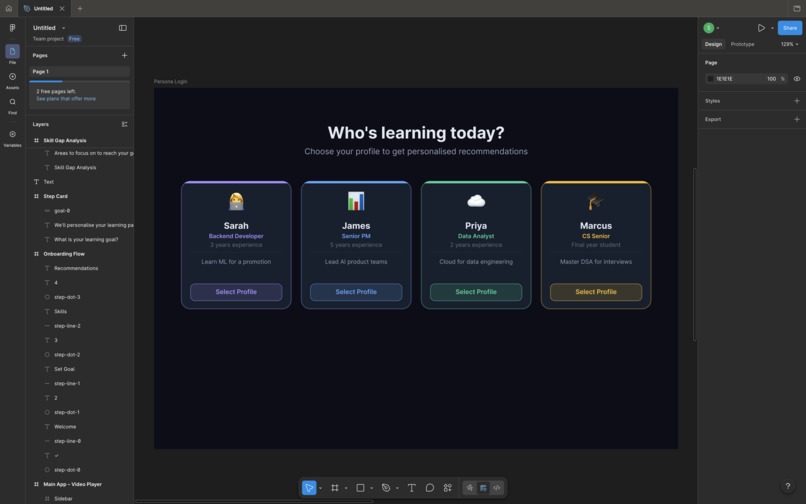Open the Find panel
Image resolution: width=806 pixels, height=504 pixels.
click(12, 105)
